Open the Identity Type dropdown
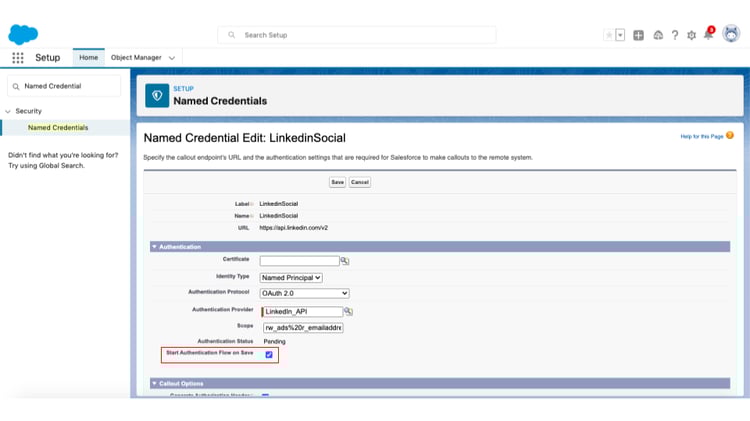Screen dimensions: 750x421 291,277
